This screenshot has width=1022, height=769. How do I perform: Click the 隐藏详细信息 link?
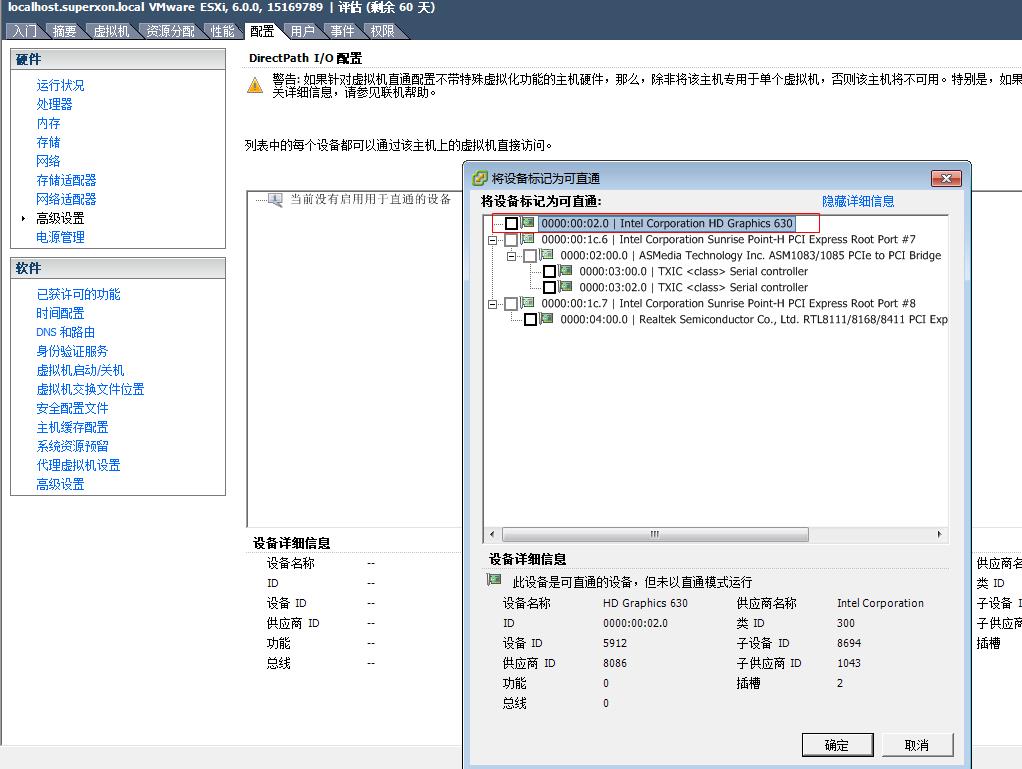click(858, 201)
